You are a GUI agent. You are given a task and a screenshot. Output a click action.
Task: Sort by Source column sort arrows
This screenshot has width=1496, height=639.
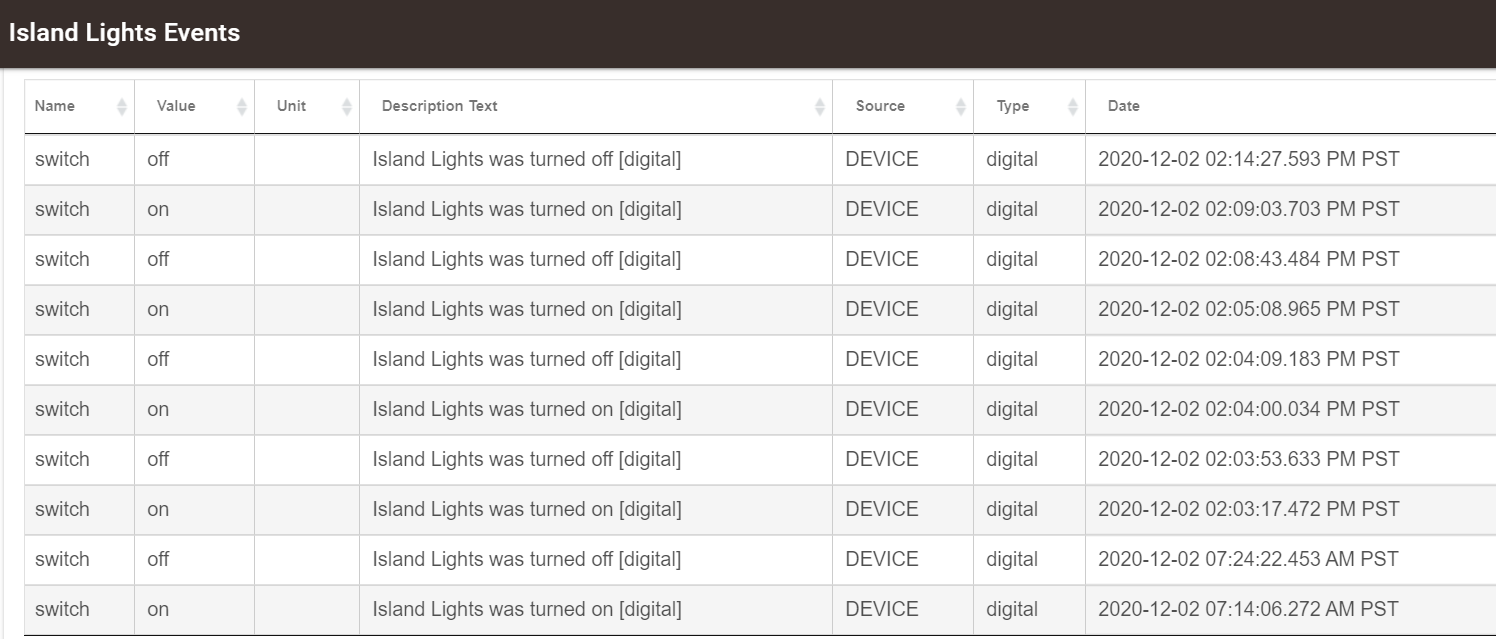coord(961,106)
